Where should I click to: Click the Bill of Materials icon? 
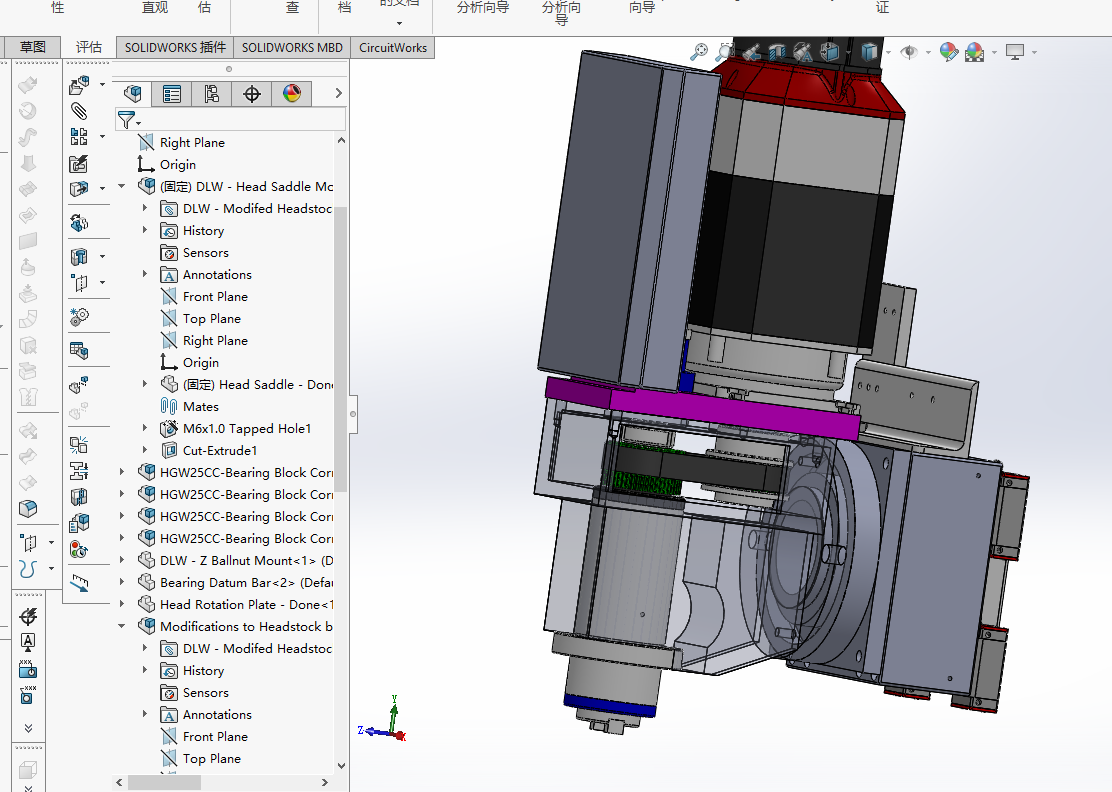[x=79, y=350]
